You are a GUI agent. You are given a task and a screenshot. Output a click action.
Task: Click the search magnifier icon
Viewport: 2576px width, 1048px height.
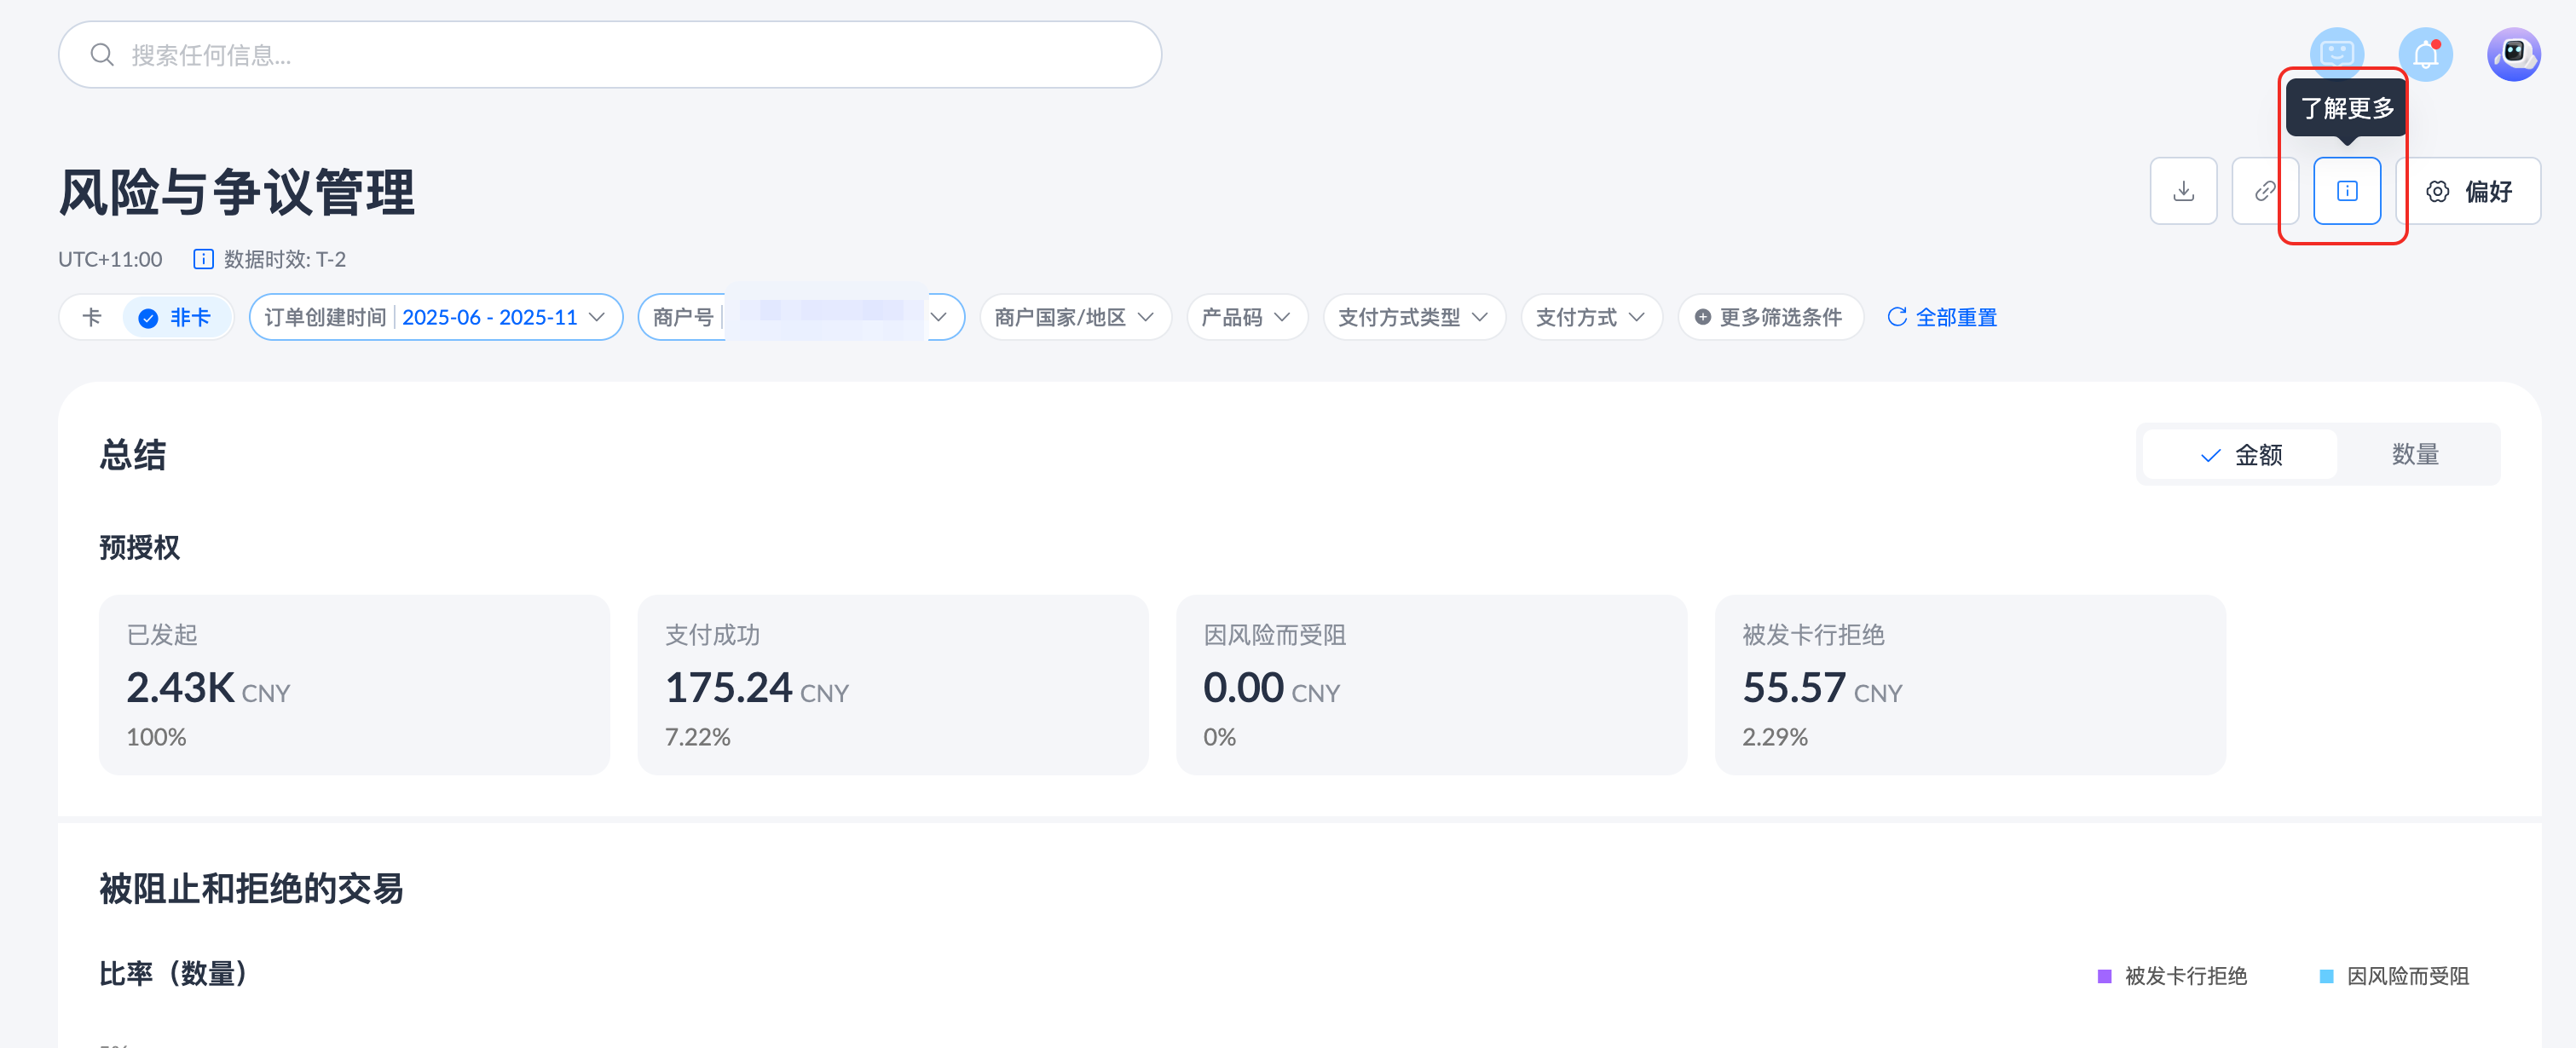[102, 55]
